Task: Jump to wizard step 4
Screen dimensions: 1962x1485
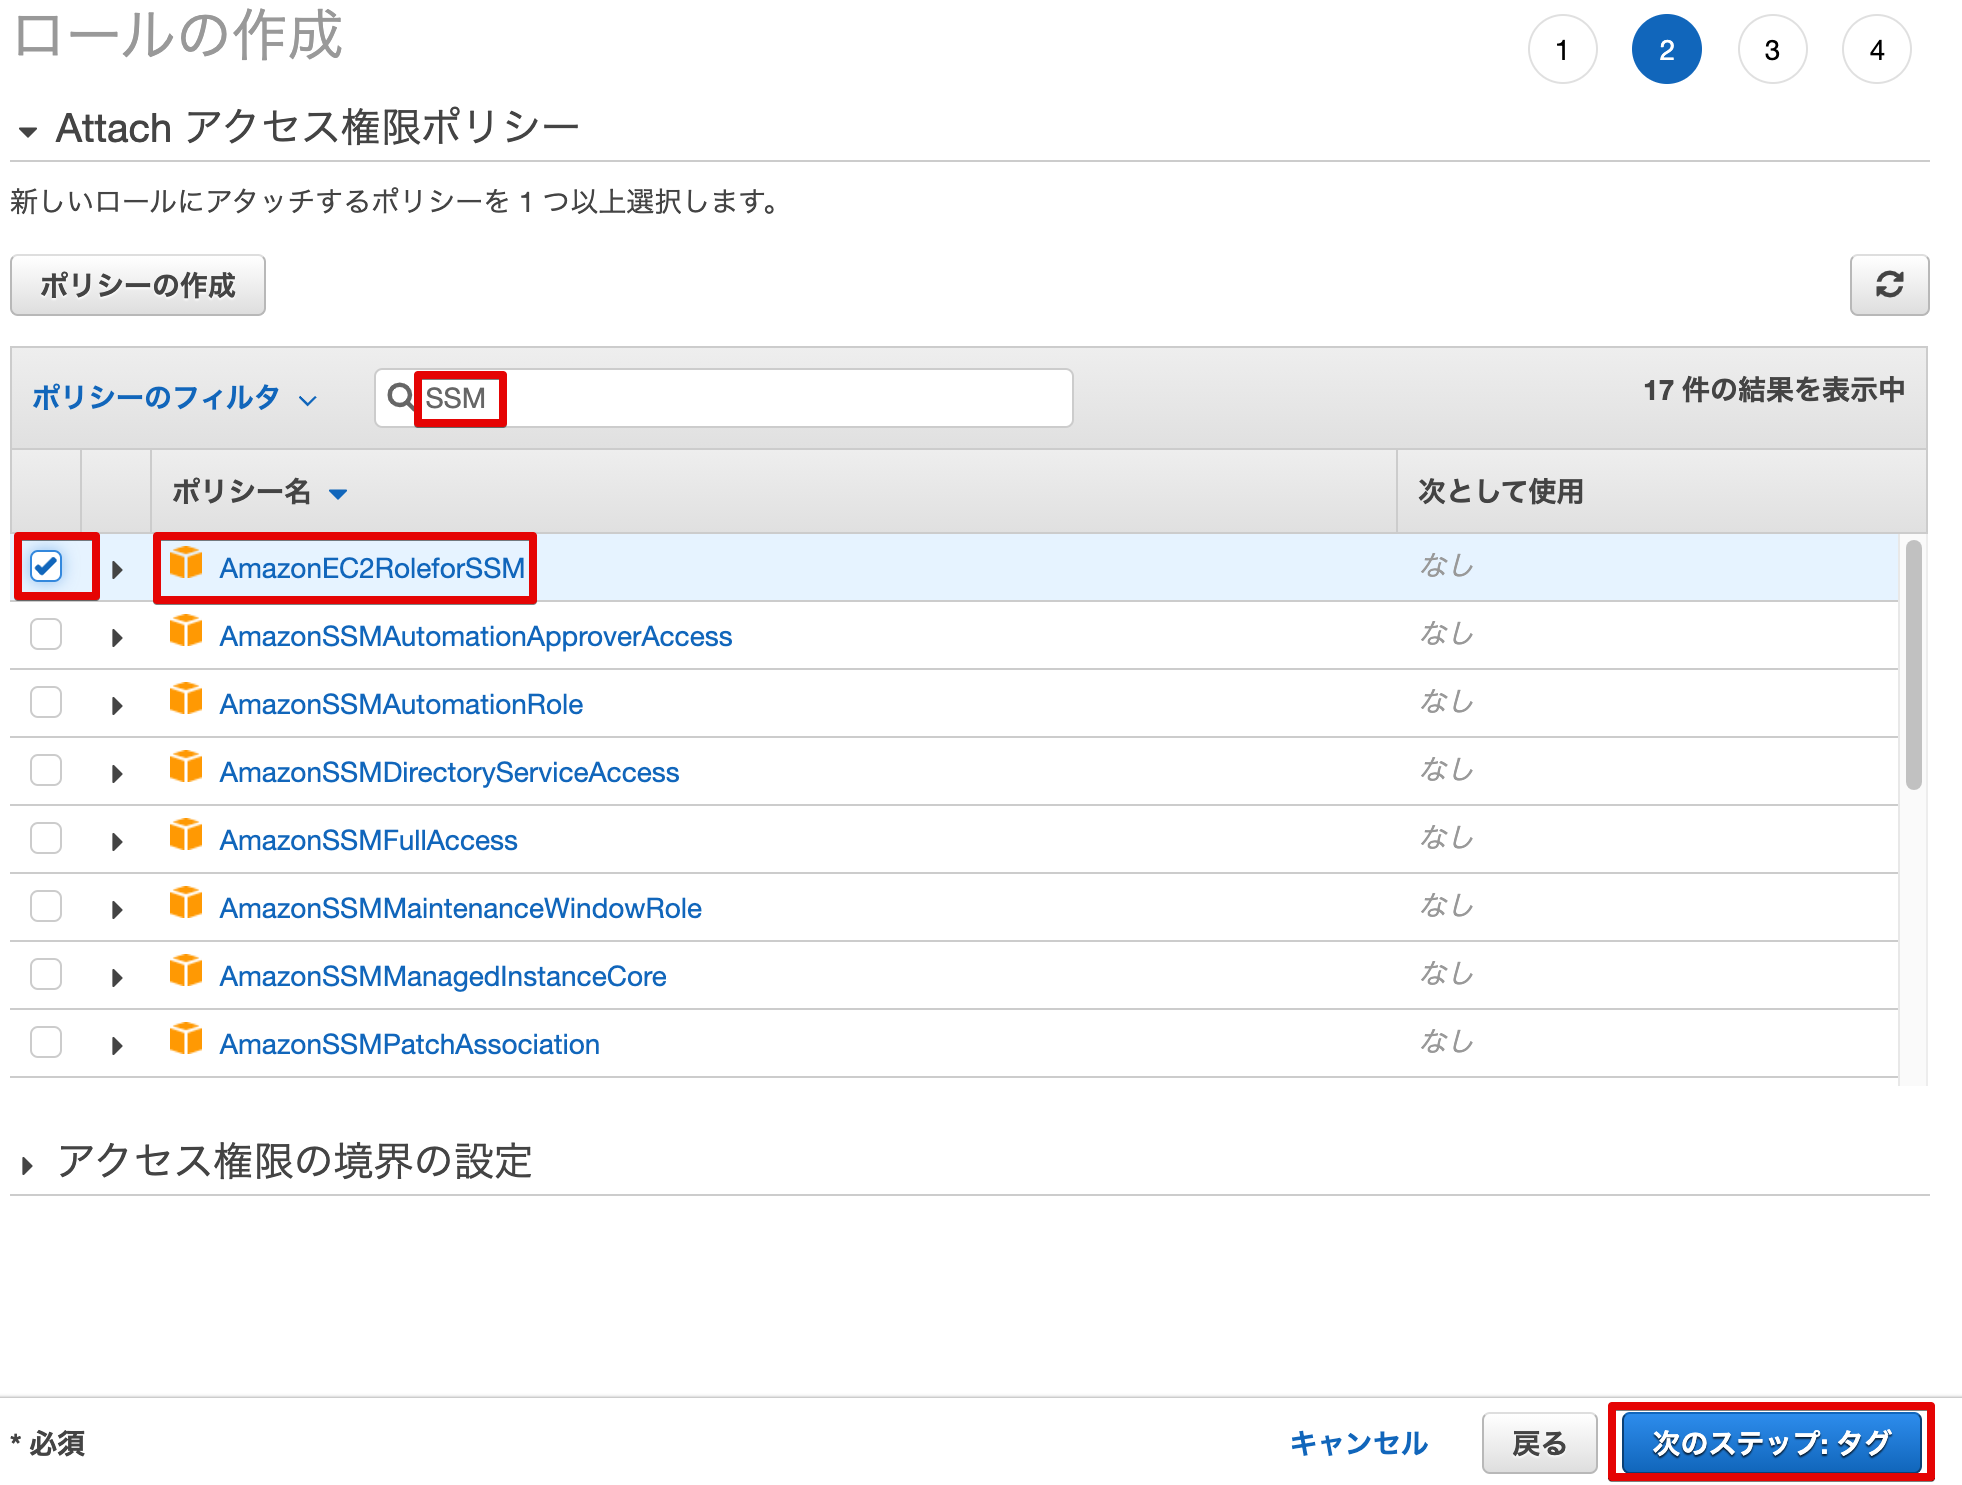Action: pyautogui.click(x=1877, y=49)
